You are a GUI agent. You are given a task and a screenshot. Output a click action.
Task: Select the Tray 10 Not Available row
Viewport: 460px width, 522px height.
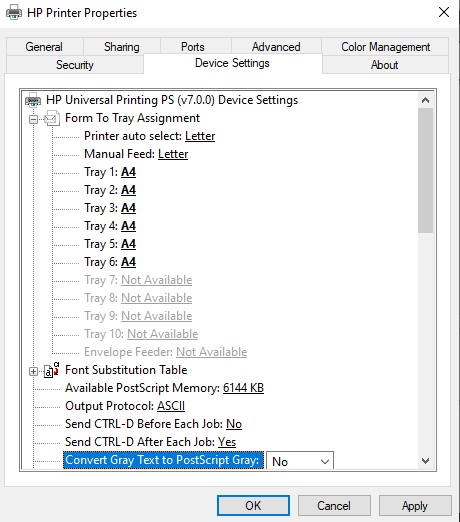tap(141, 334)
